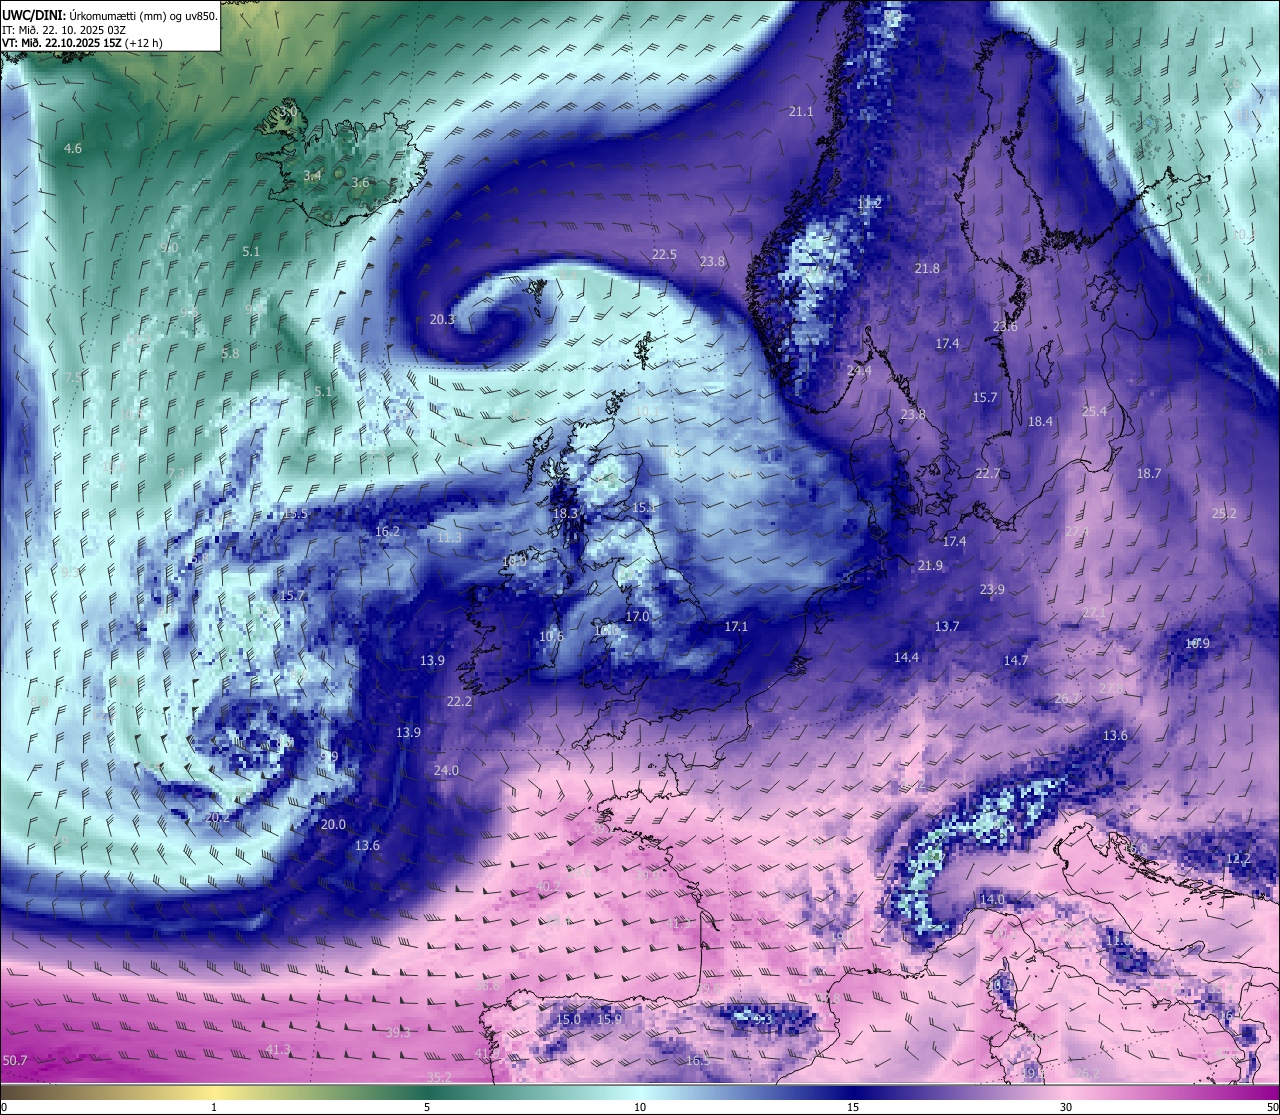Click the 23.6 value near the Gulf of Bothnia

(1005, 326)
